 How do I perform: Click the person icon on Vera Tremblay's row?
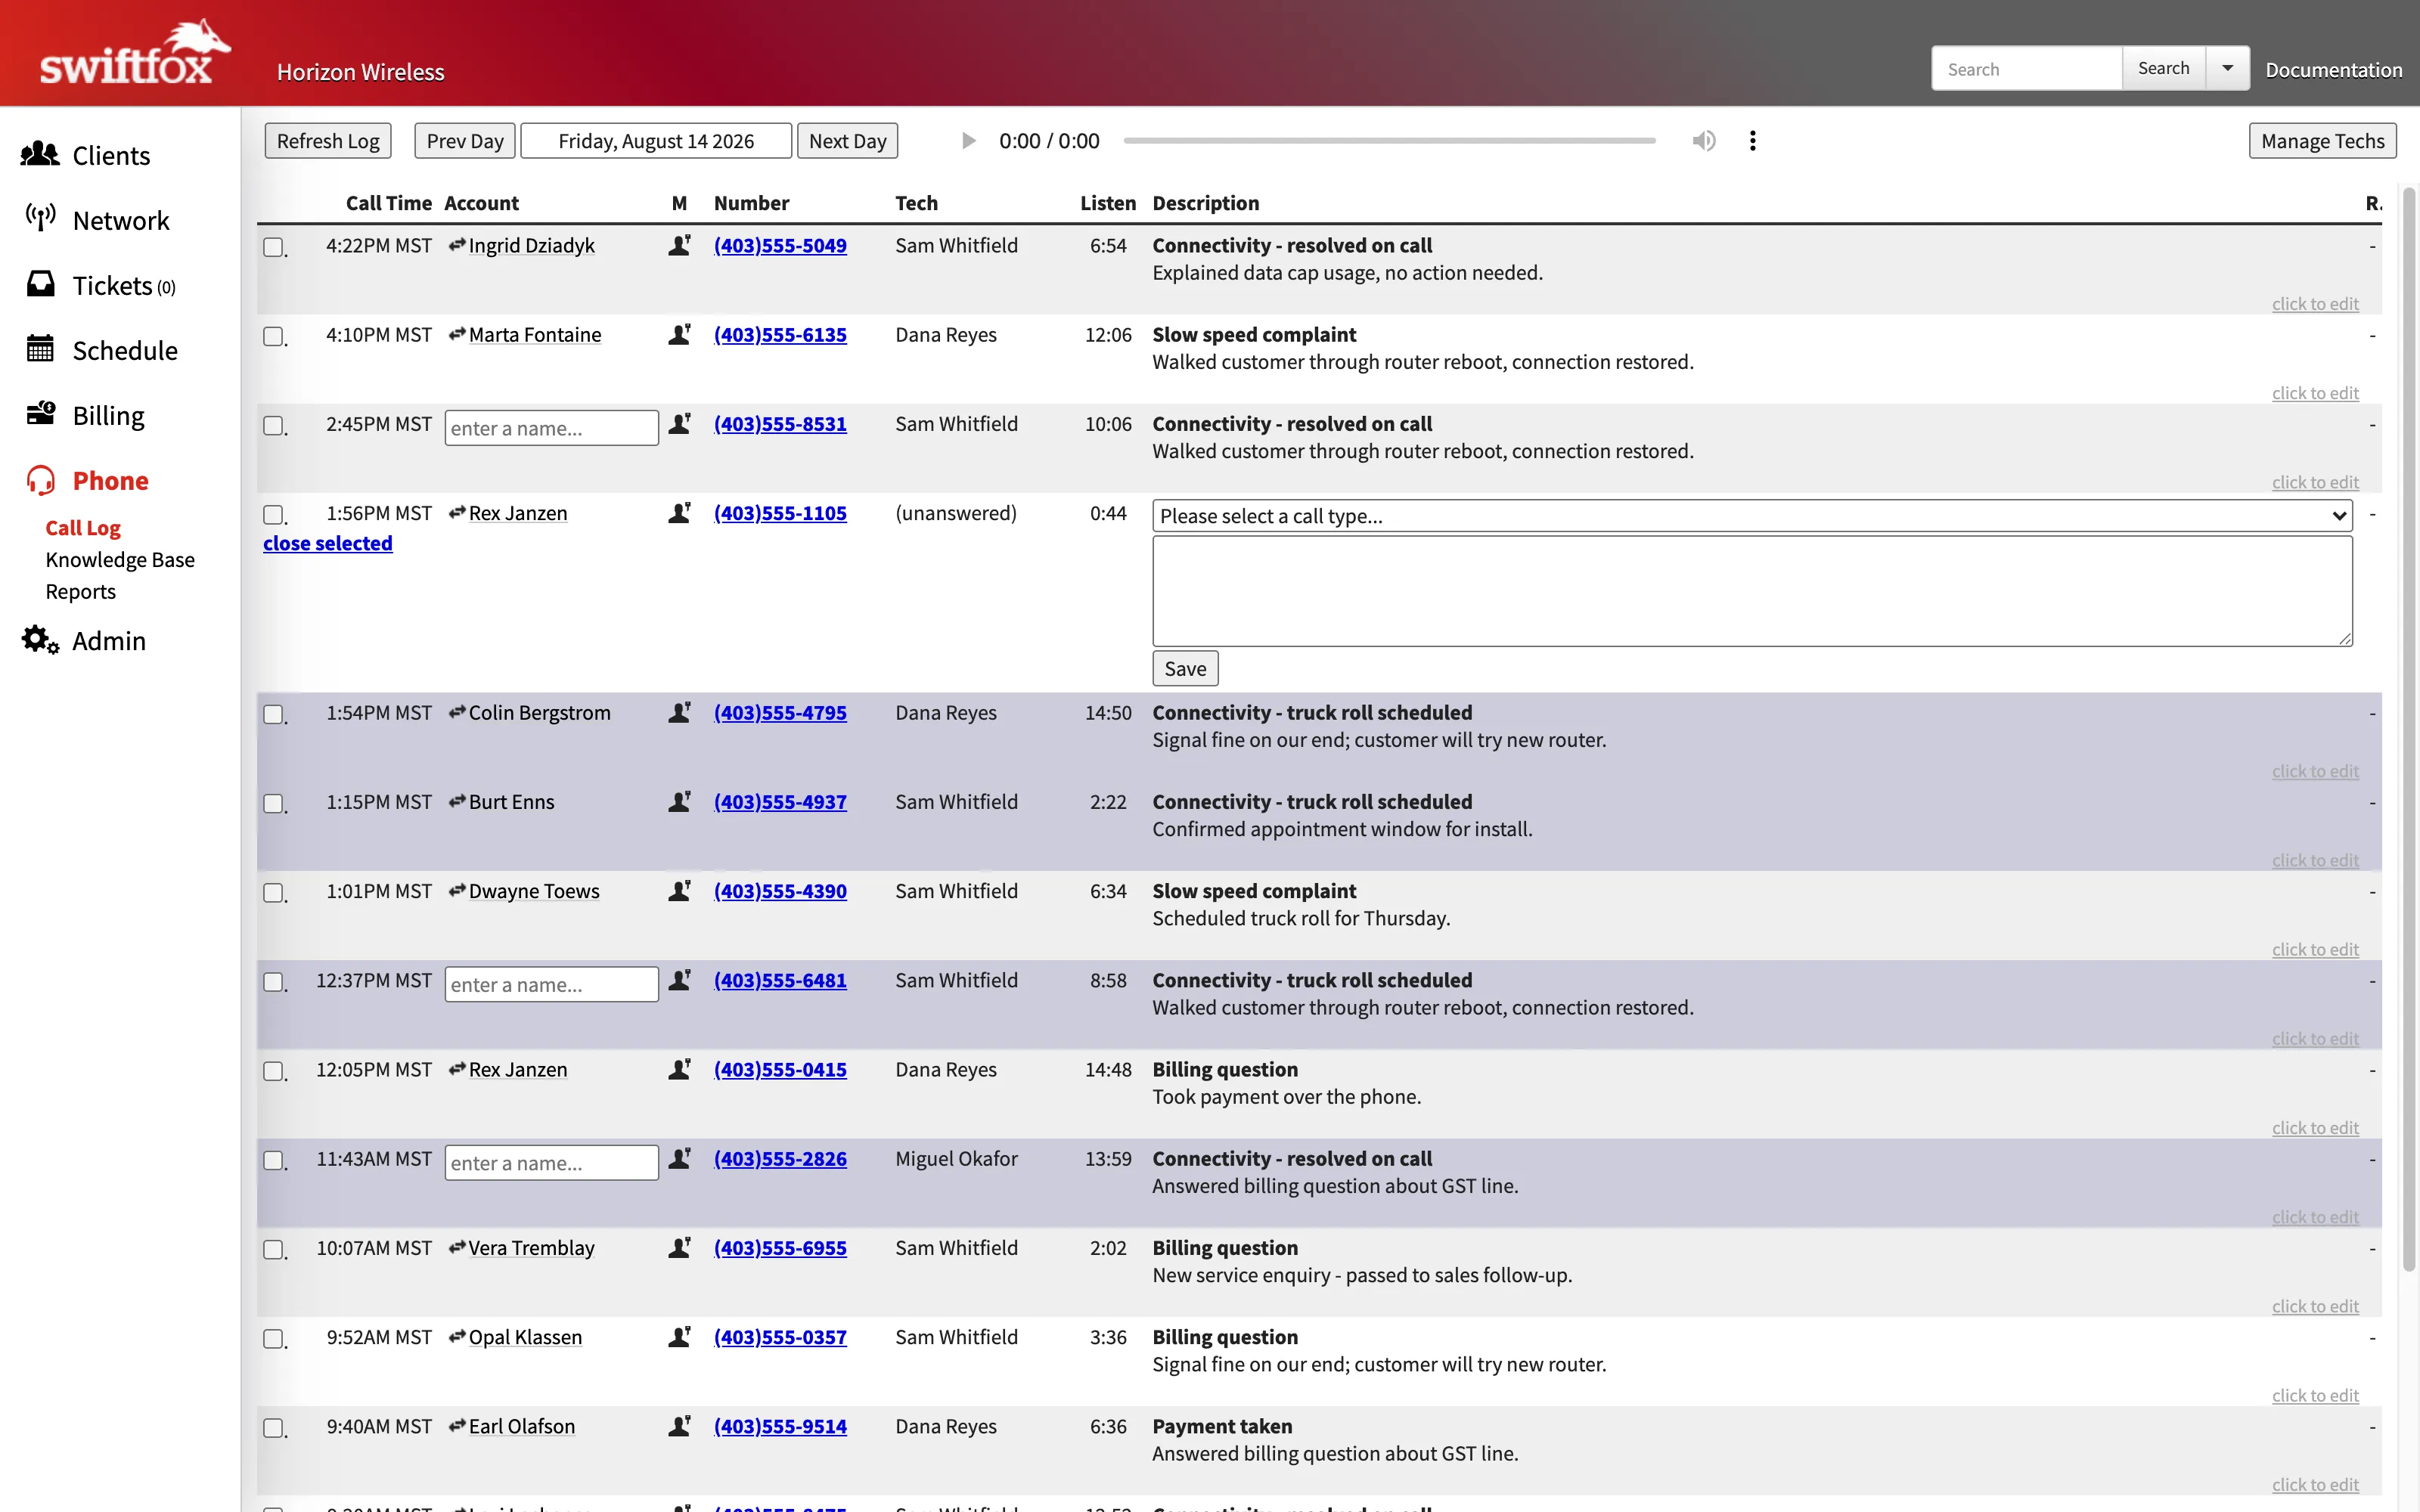680,1247
